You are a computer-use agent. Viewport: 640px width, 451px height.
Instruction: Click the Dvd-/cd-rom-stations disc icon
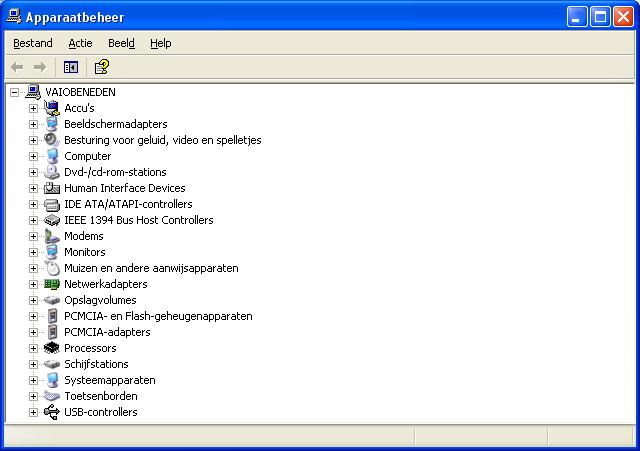pos(52,172)
